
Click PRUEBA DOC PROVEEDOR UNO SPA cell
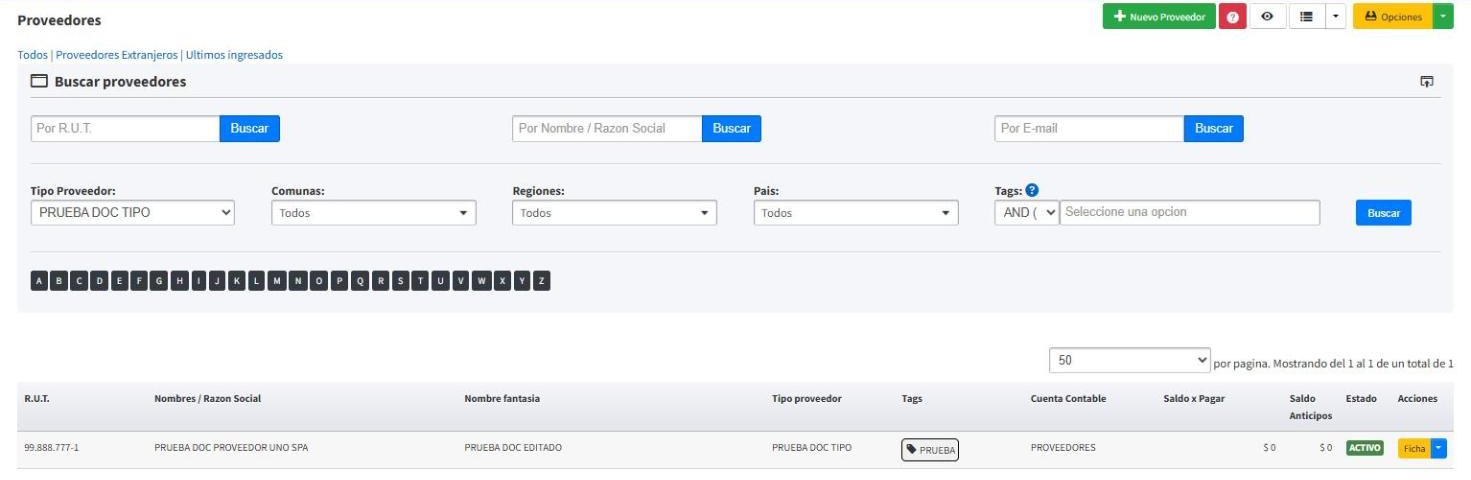pos(231,448)
